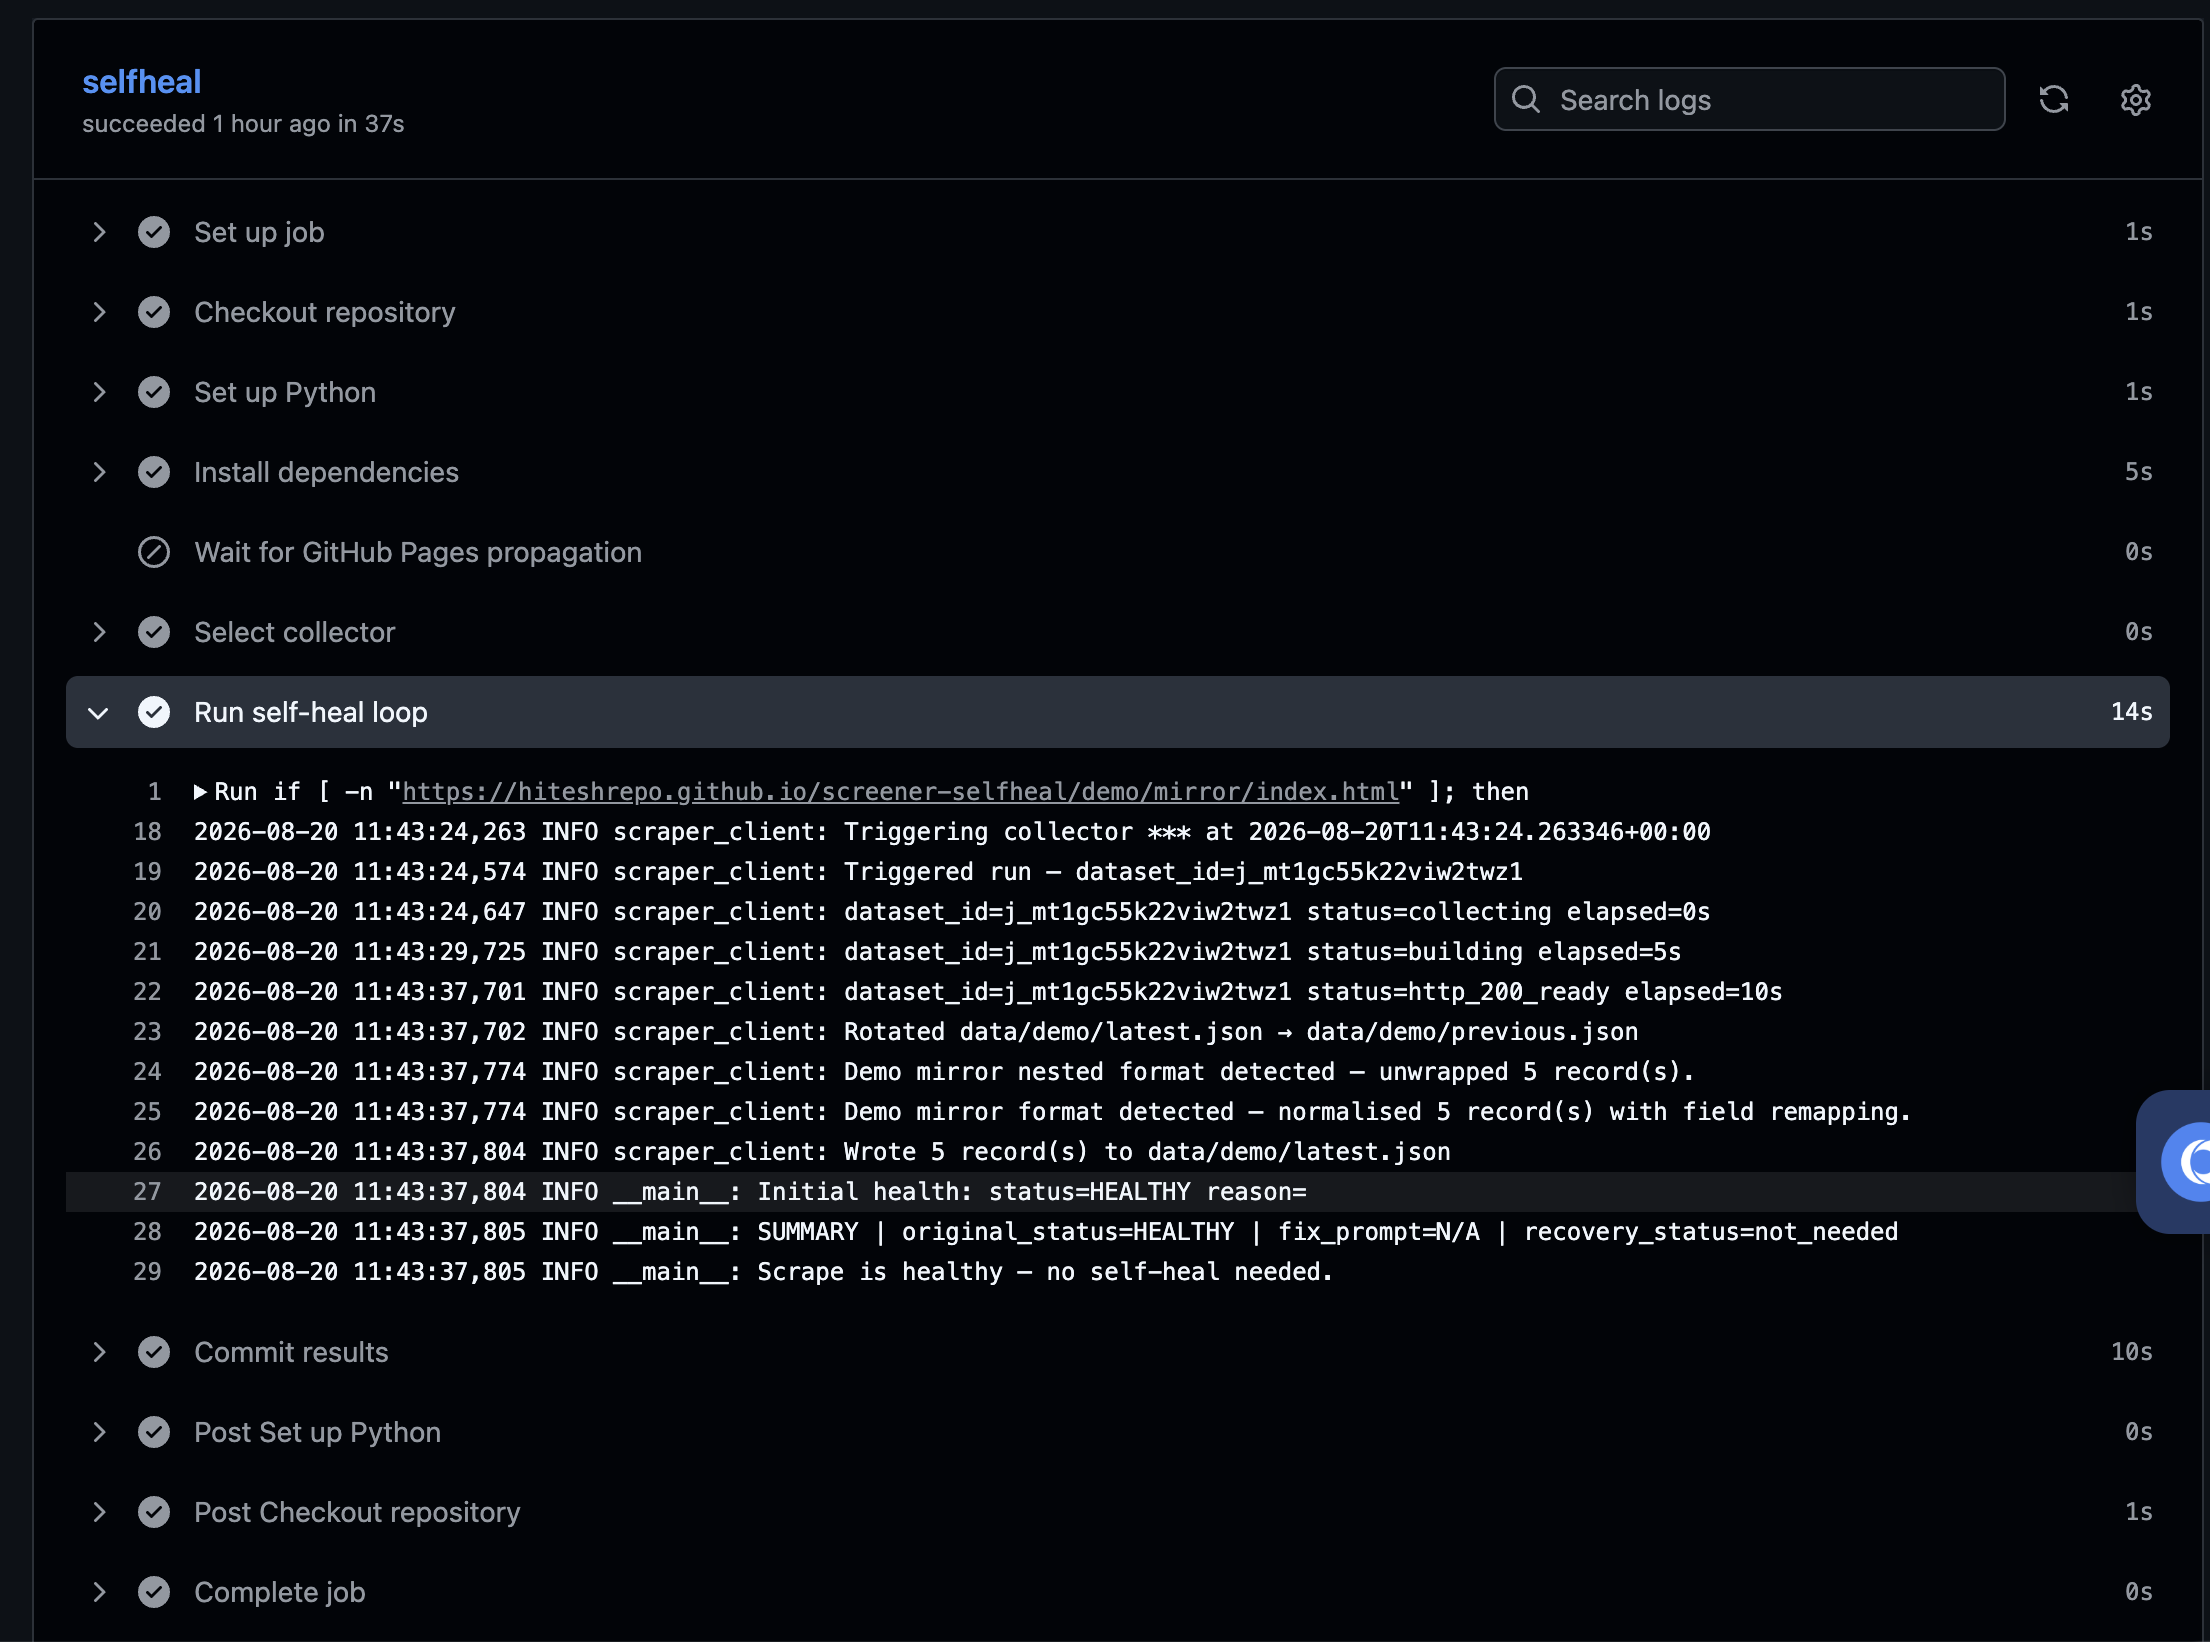Image resolution: width=2210 pixels, height=1642 pixels.
Task: Expand the Complete job step
Action: [x=99, y=1592]
